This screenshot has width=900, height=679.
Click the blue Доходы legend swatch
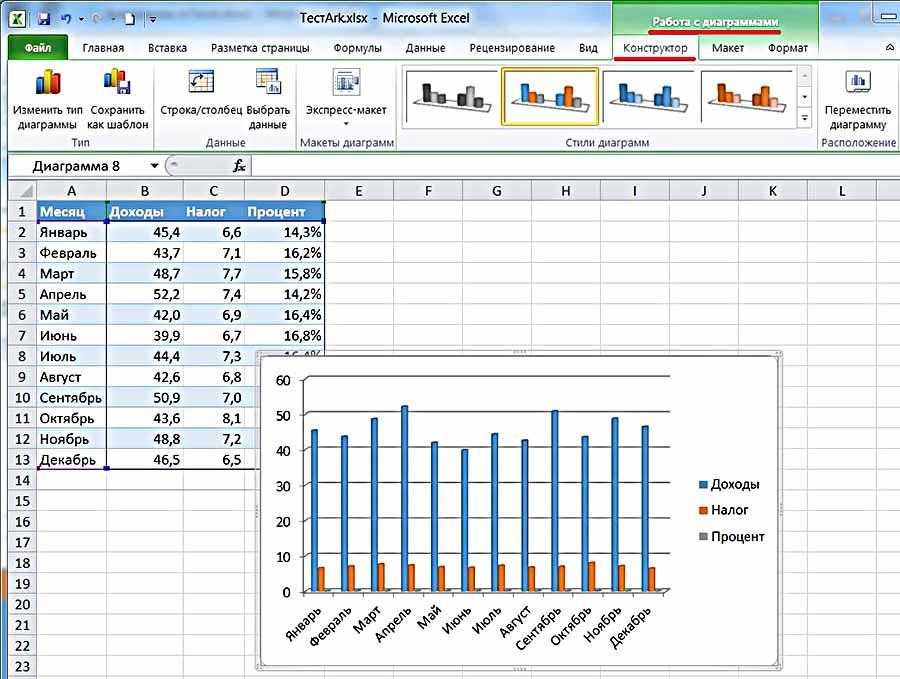[x=703, y=485]
